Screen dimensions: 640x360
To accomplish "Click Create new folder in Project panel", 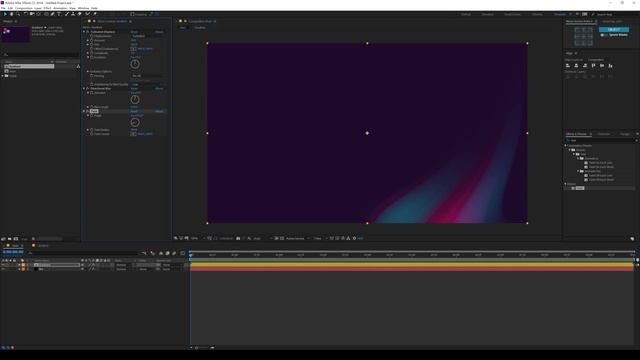I will 9,239.
